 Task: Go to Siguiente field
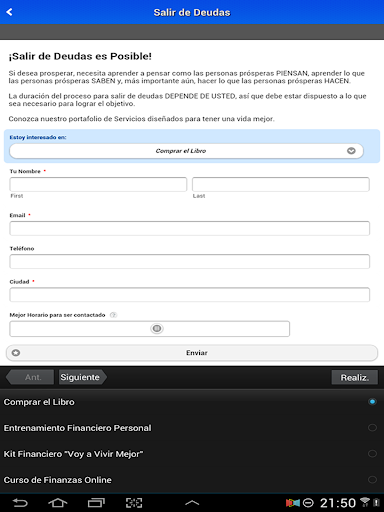tap(83, 377)
